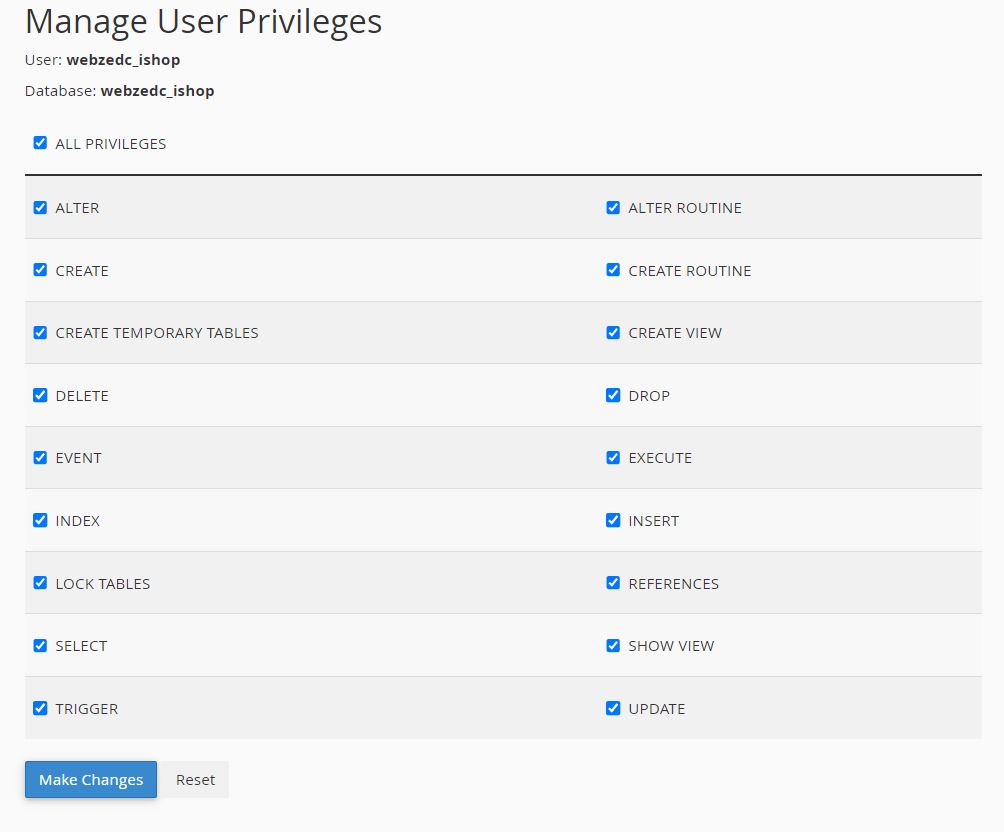Toggle the CREATE ROUTINE checkbox

(x=613, y=270)
